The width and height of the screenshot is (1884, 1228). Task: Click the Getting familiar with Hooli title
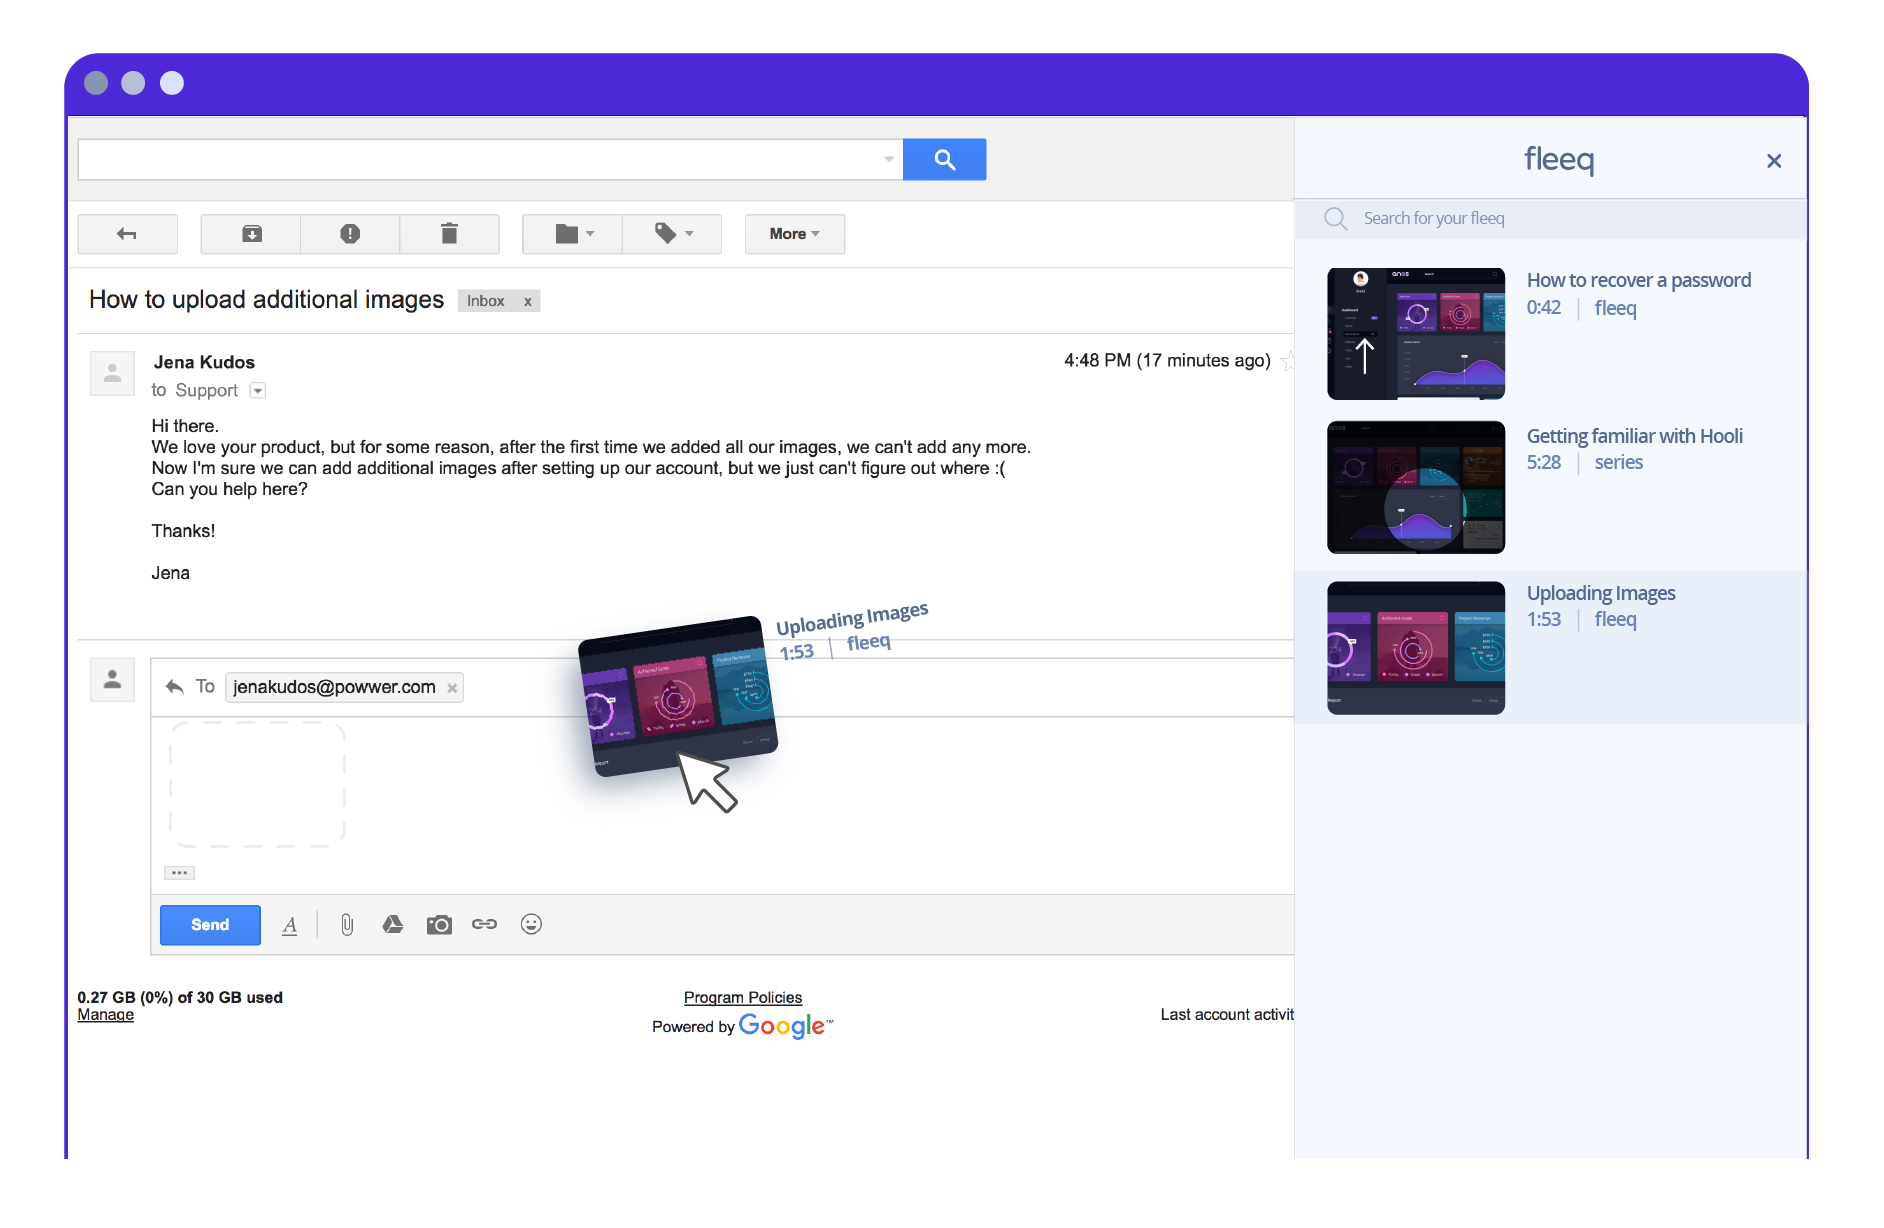pyautogui.click(x=1635, y=437)
